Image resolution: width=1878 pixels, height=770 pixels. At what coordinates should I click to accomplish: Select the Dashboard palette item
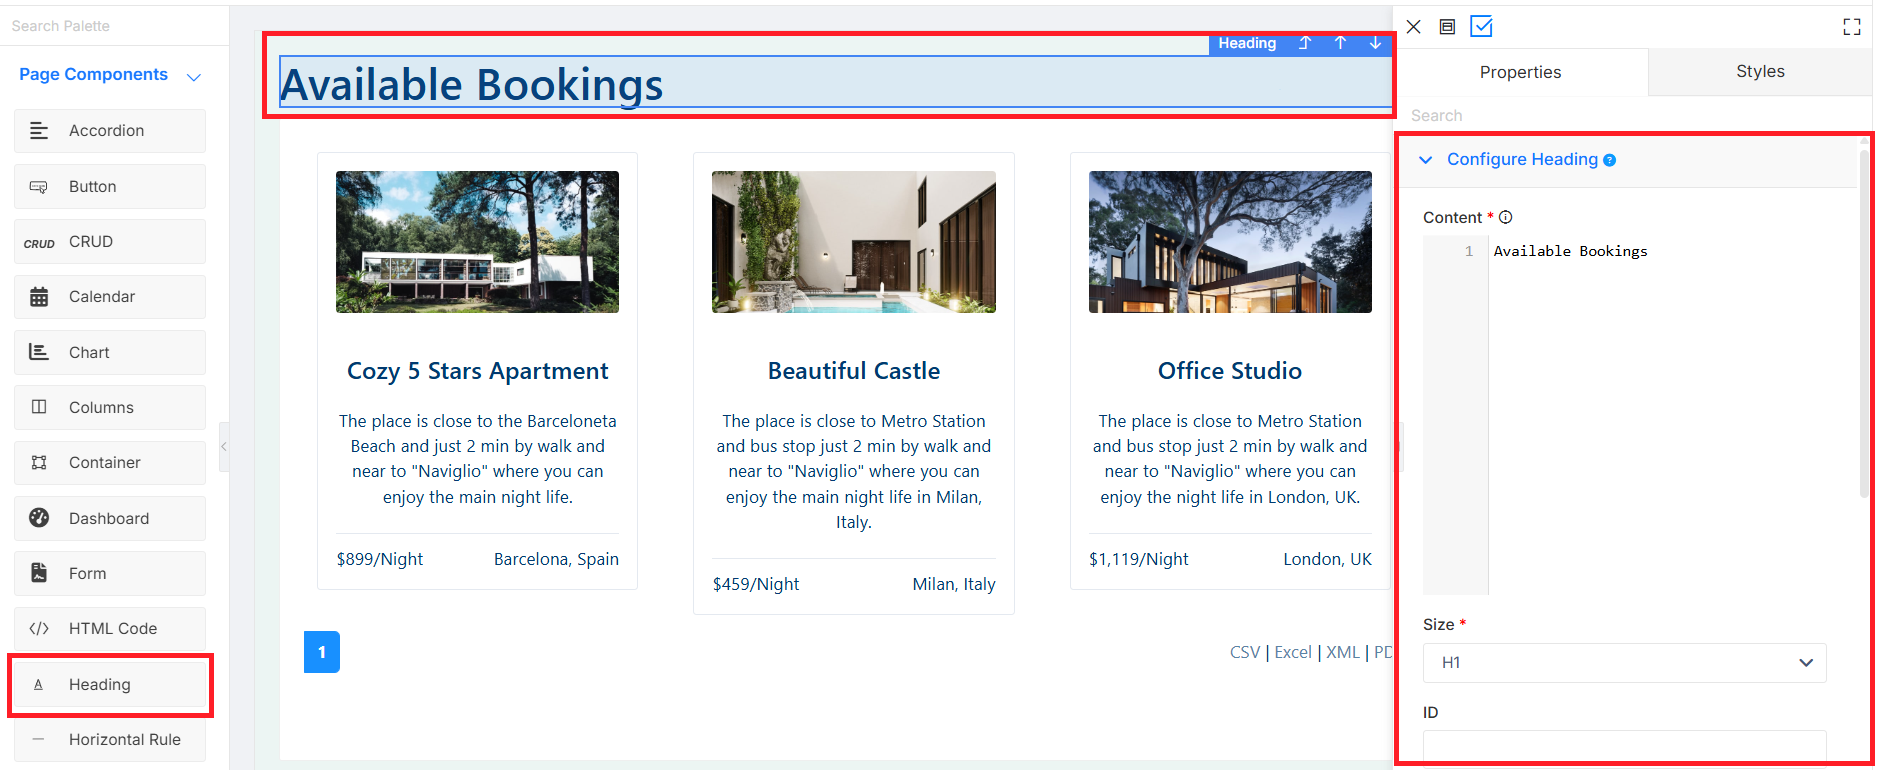(110, 518)
